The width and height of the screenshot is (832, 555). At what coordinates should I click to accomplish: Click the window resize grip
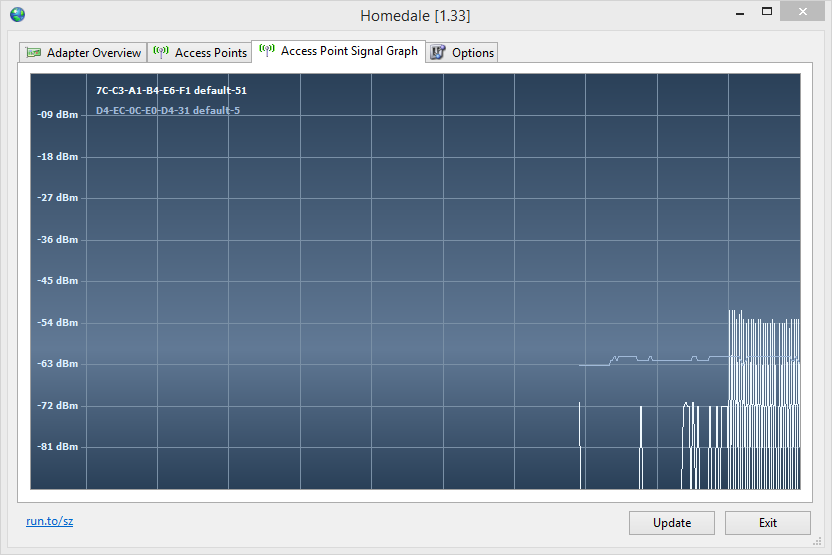click(x=817, y=541)
